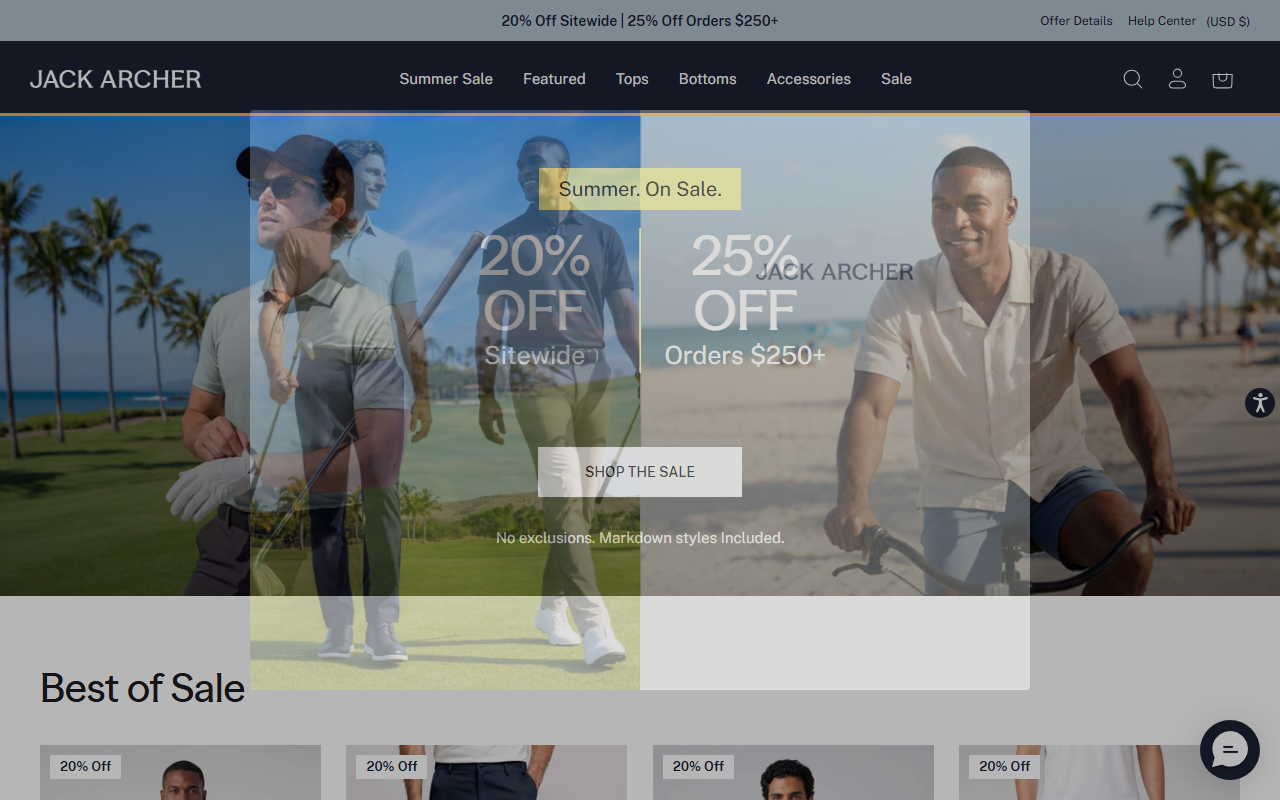Open the Featured menu
Image resolution: width=1280 pixels, height=800 pixels.
pos(554,79)
